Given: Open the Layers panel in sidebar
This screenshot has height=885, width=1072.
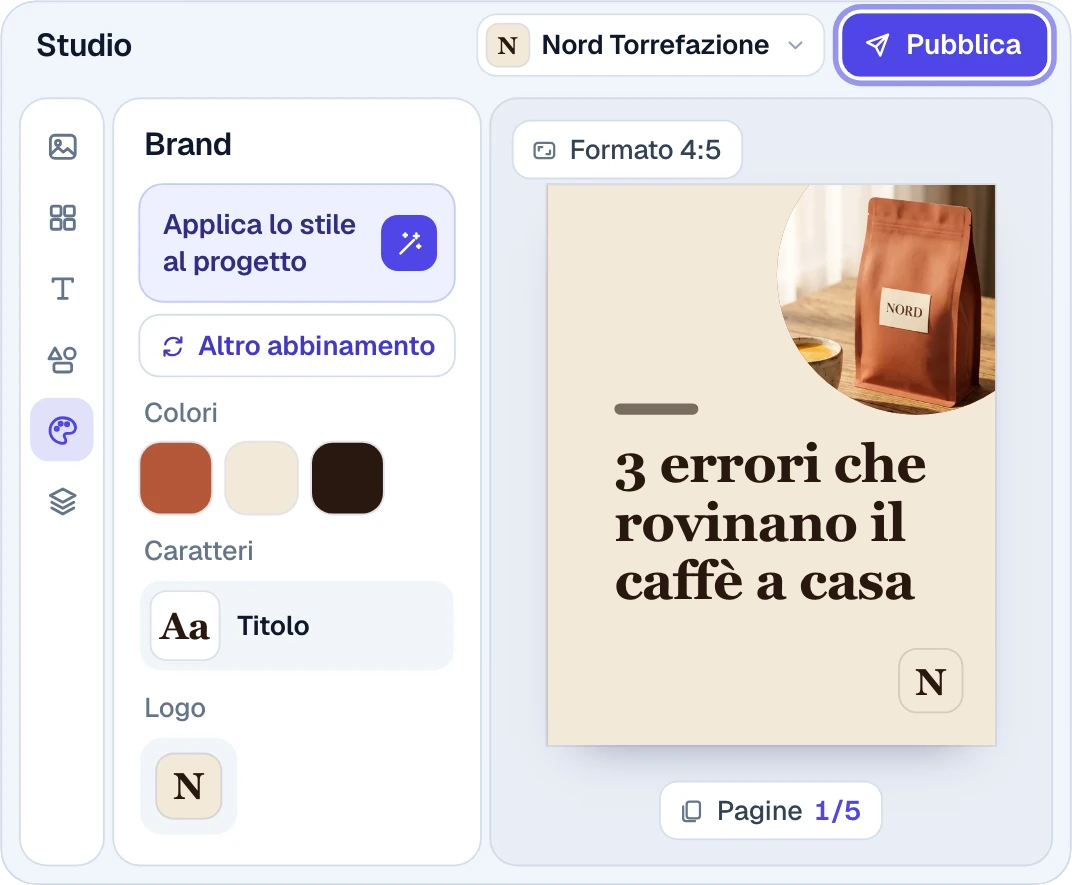Looking at the screenshot, I should [x=62, y=501].
